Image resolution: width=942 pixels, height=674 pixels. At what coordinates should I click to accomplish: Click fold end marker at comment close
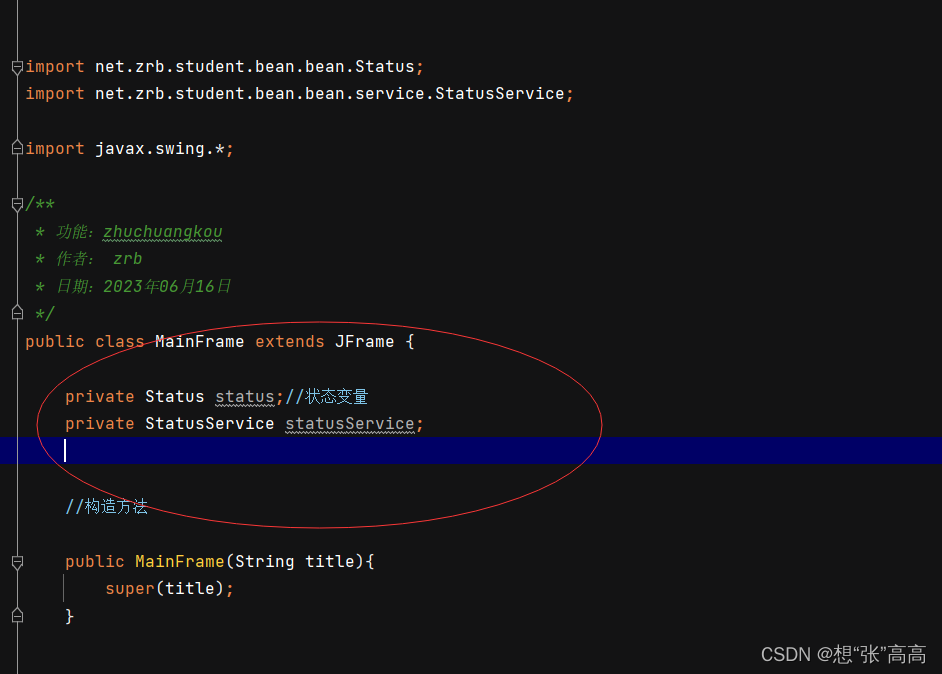point(17,312)
